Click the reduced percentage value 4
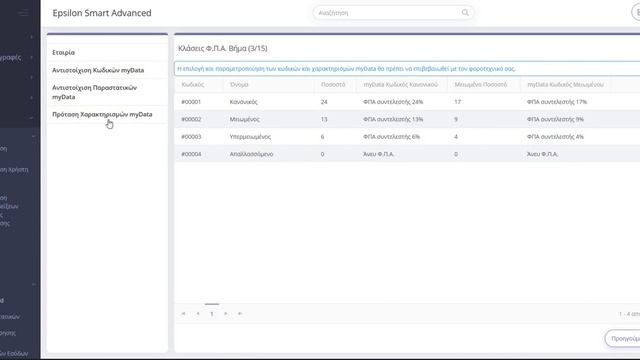 pyautogui.click(x=456, y=137)
